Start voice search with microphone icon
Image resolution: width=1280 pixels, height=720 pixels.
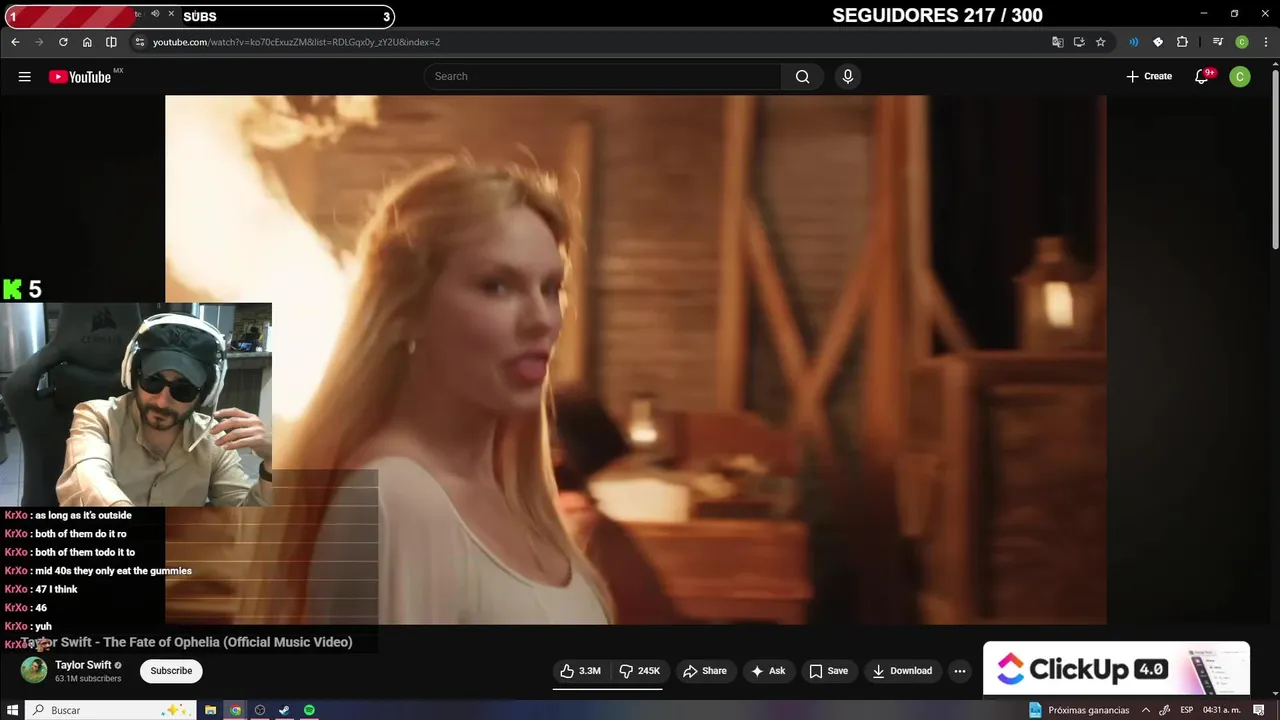click(x=848, y=76)
